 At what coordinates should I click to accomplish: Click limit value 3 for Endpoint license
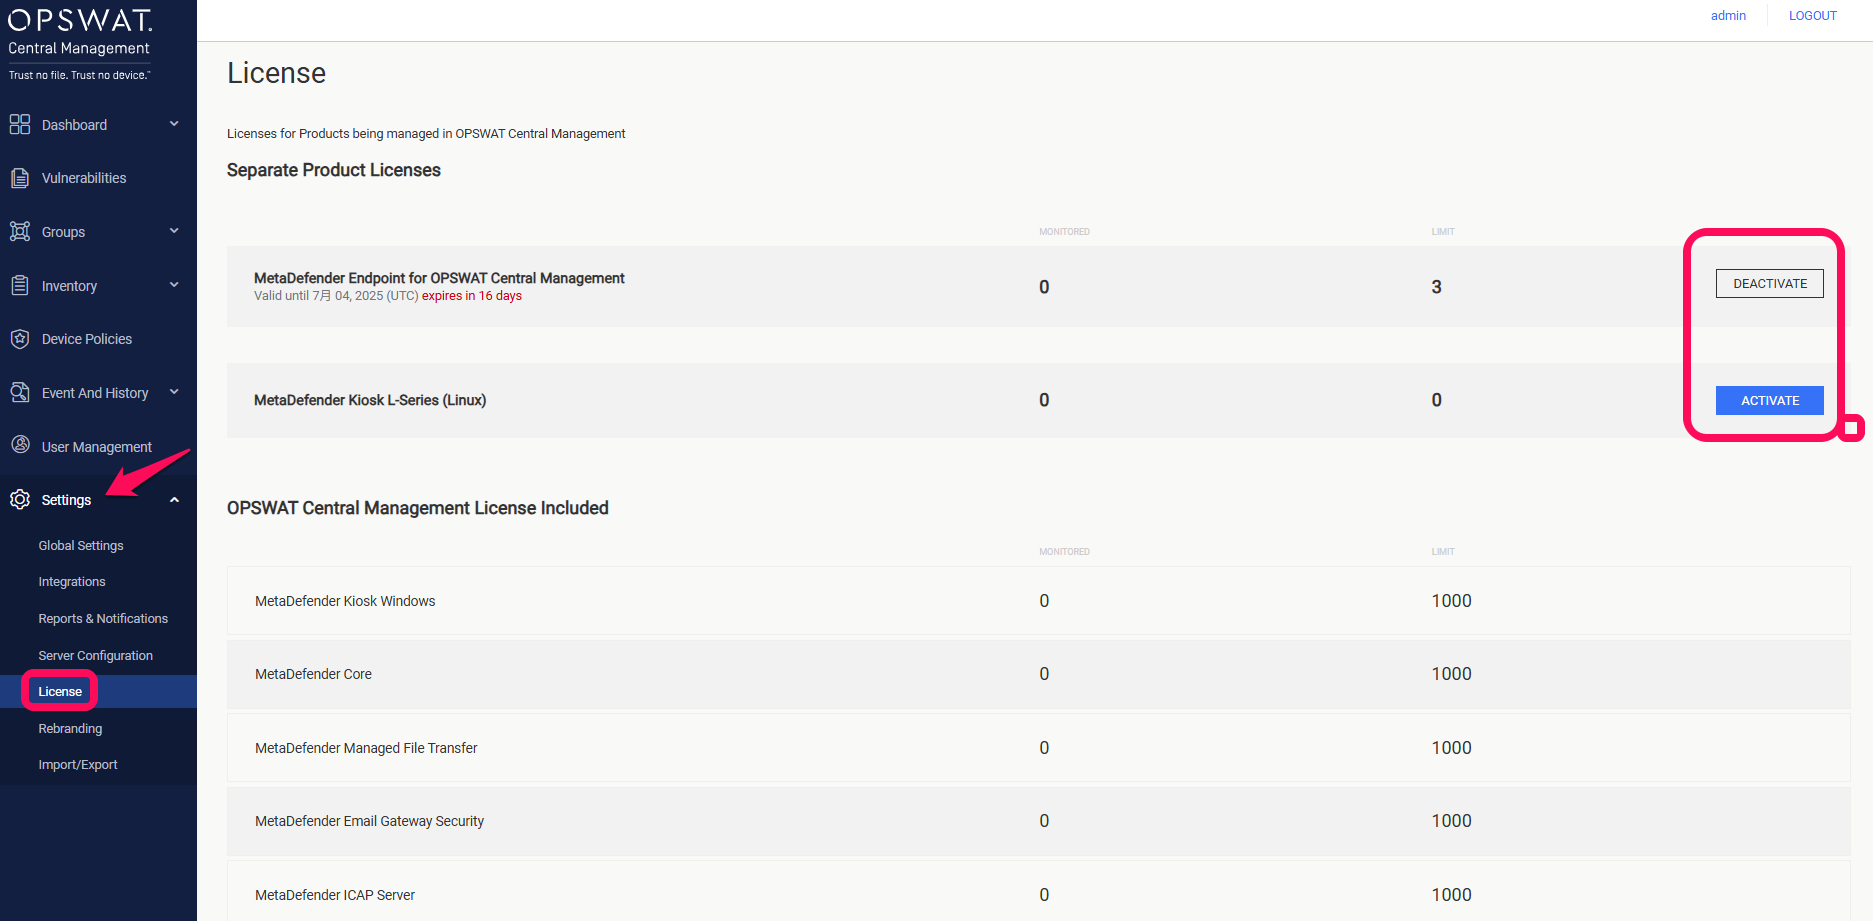[1436, 287]
